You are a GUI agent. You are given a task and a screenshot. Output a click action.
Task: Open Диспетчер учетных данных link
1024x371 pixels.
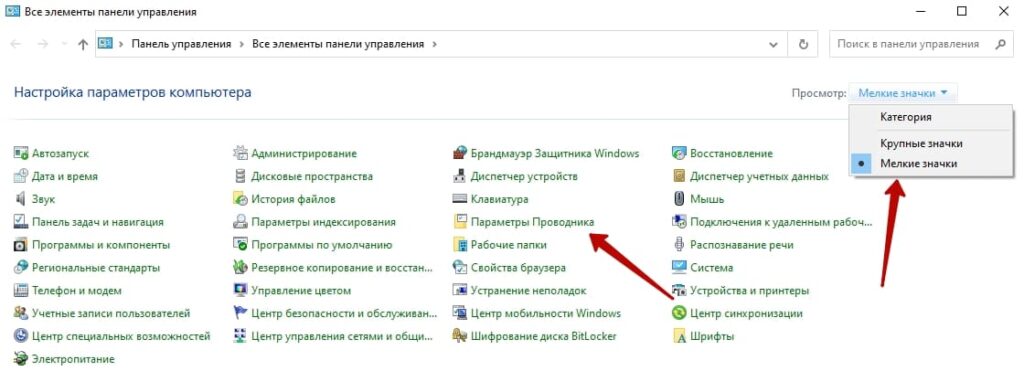point(759,176)
